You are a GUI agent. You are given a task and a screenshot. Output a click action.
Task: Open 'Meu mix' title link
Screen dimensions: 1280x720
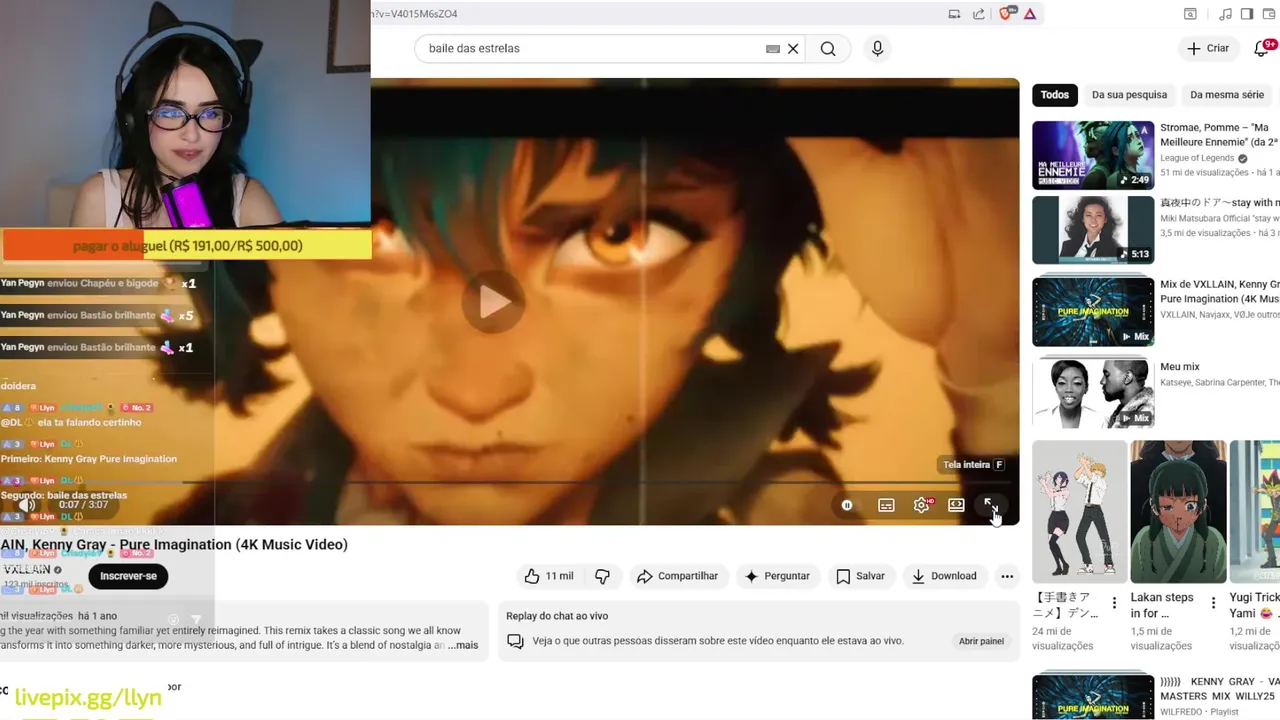click(1180, 367)
